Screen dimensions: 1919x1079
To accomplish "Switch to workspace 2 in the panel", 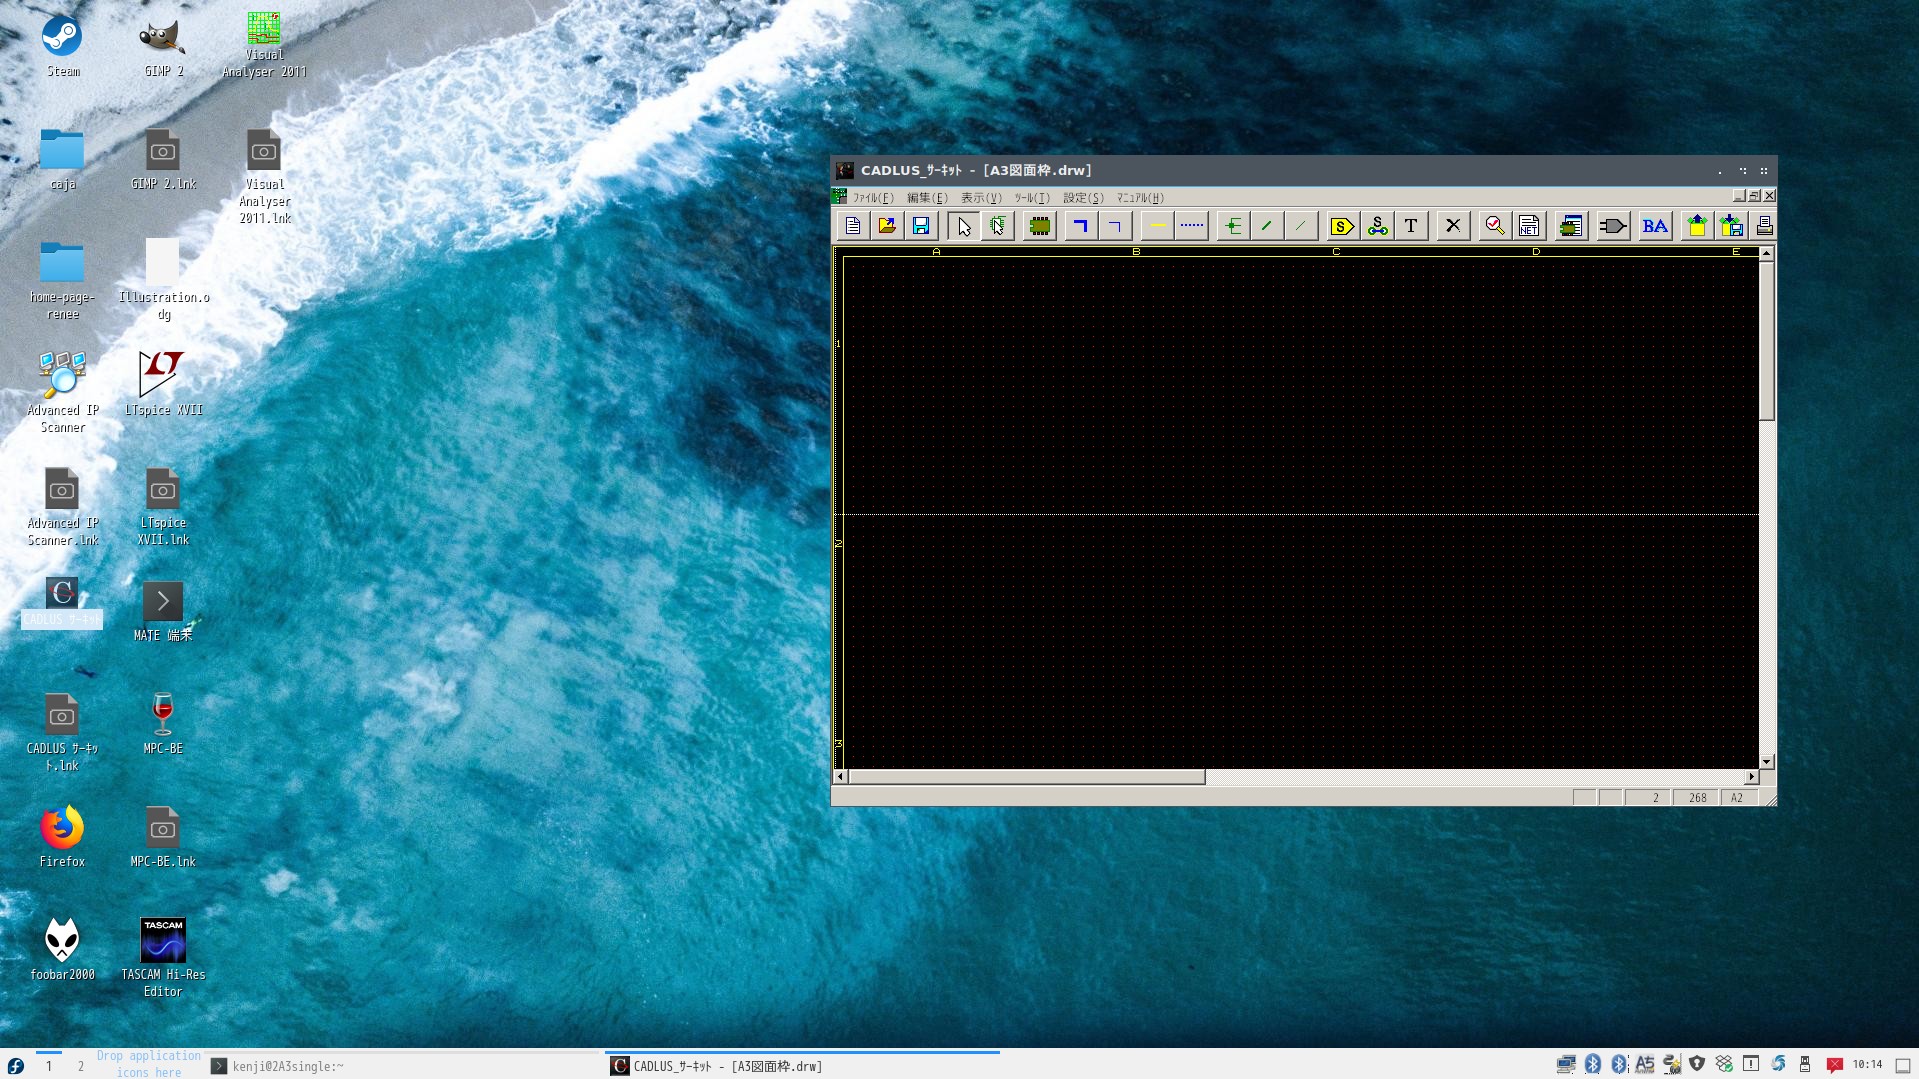I will tap(81, 1066).
